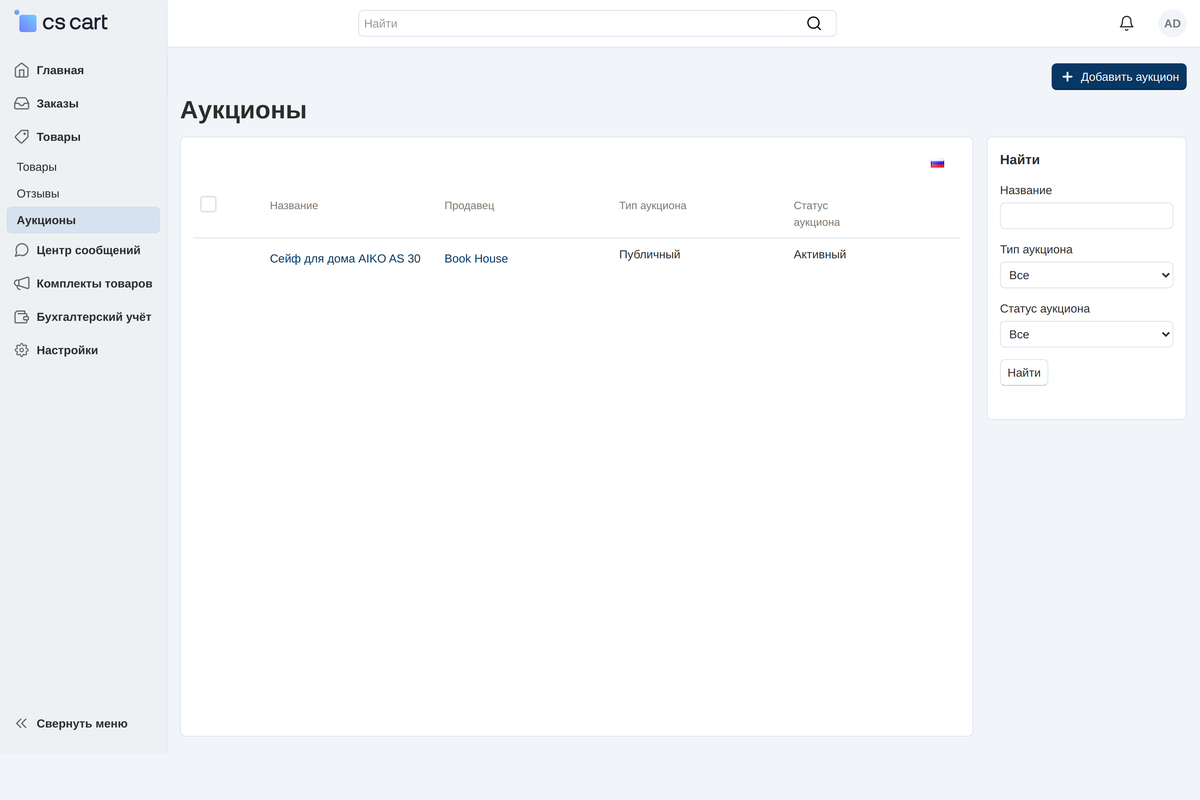The height and width of the screenshot is (800, 1200).
Task: Open the Статус аукциона dropdown
Action: pos(1086,334)
